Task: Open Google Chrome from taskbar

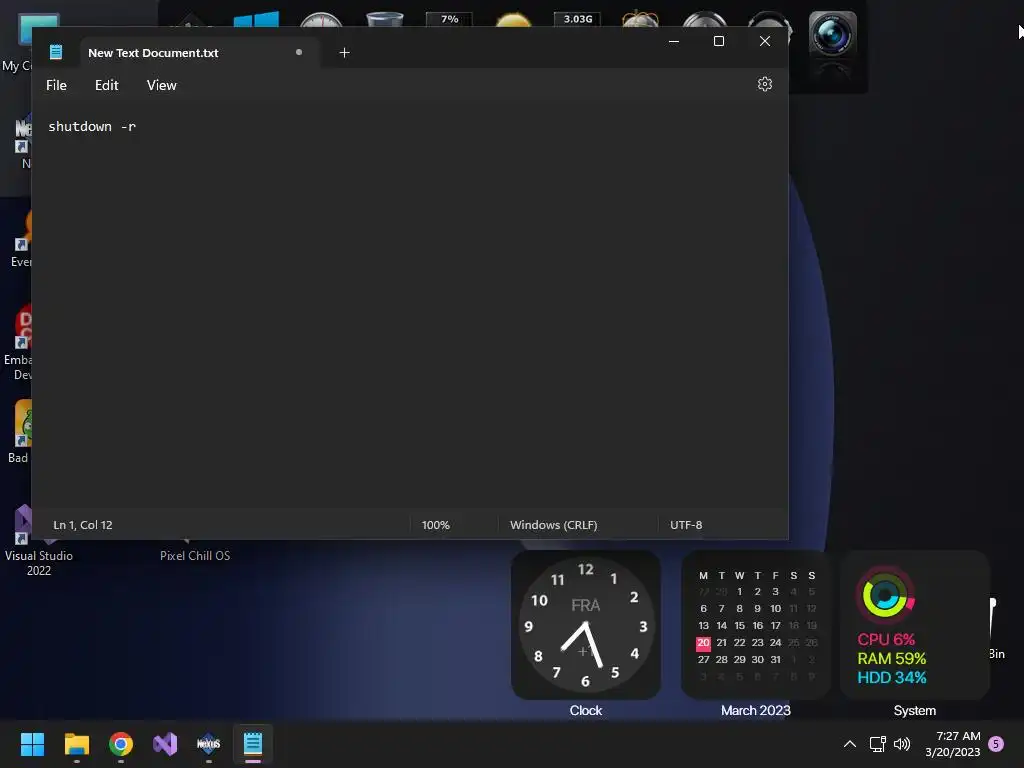Action: (x=121, y=744)
